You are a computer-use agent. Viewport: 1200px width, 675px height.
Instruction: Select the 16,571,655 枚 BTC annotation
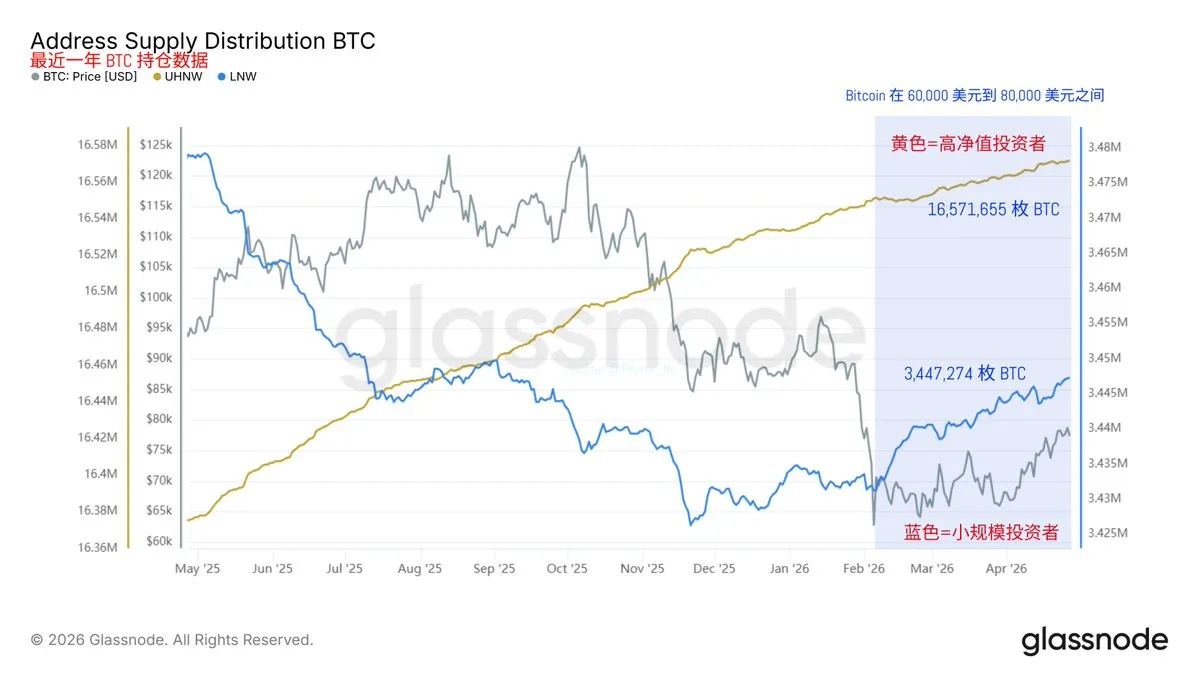pyautogui.click(x=993, y=210)
